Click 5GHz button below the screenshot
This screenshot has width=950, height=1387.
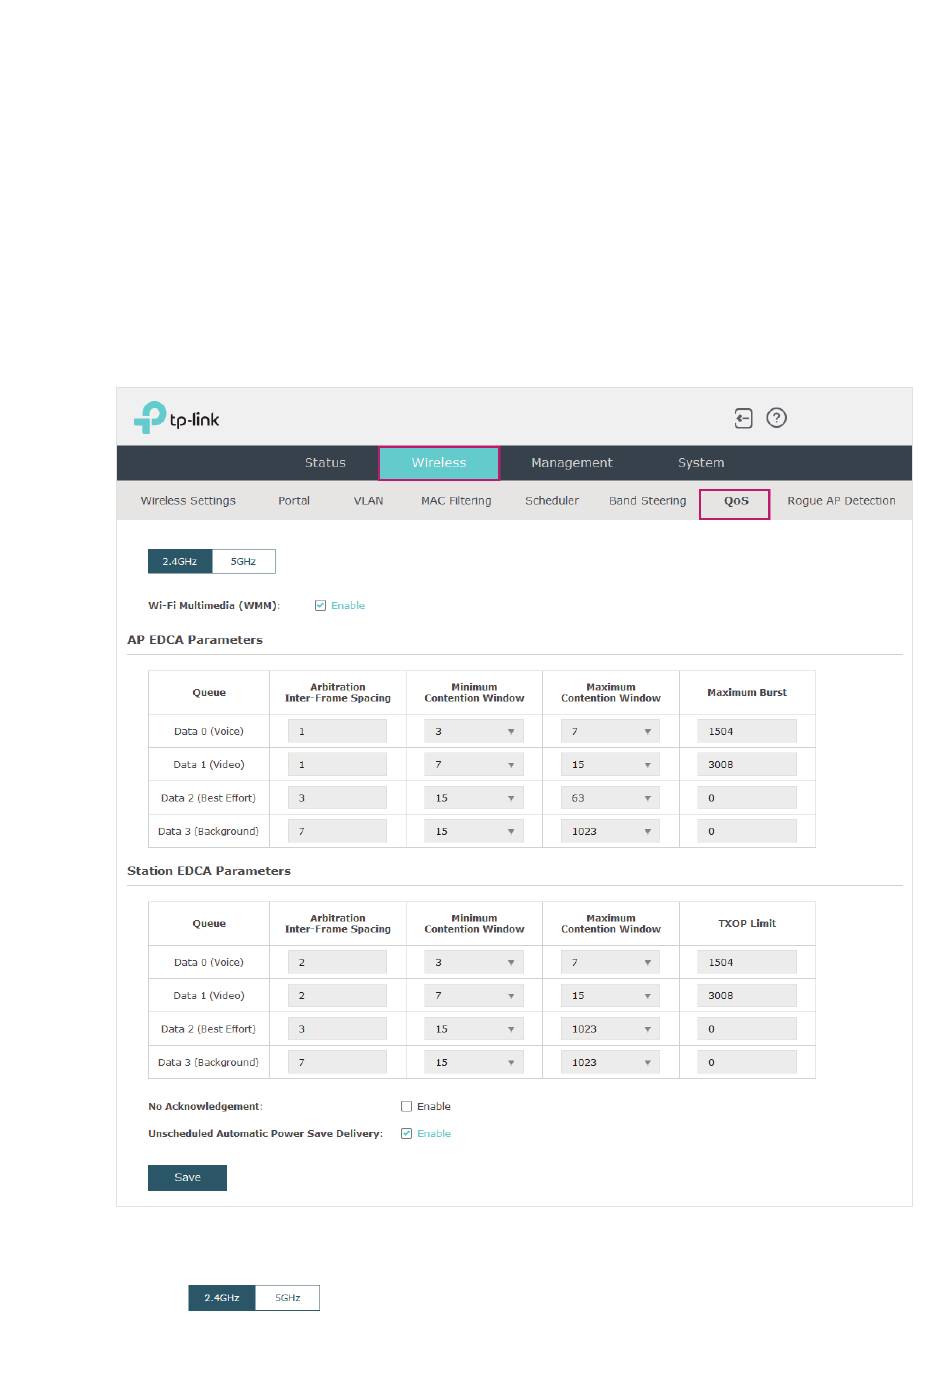click(288, 1298)
